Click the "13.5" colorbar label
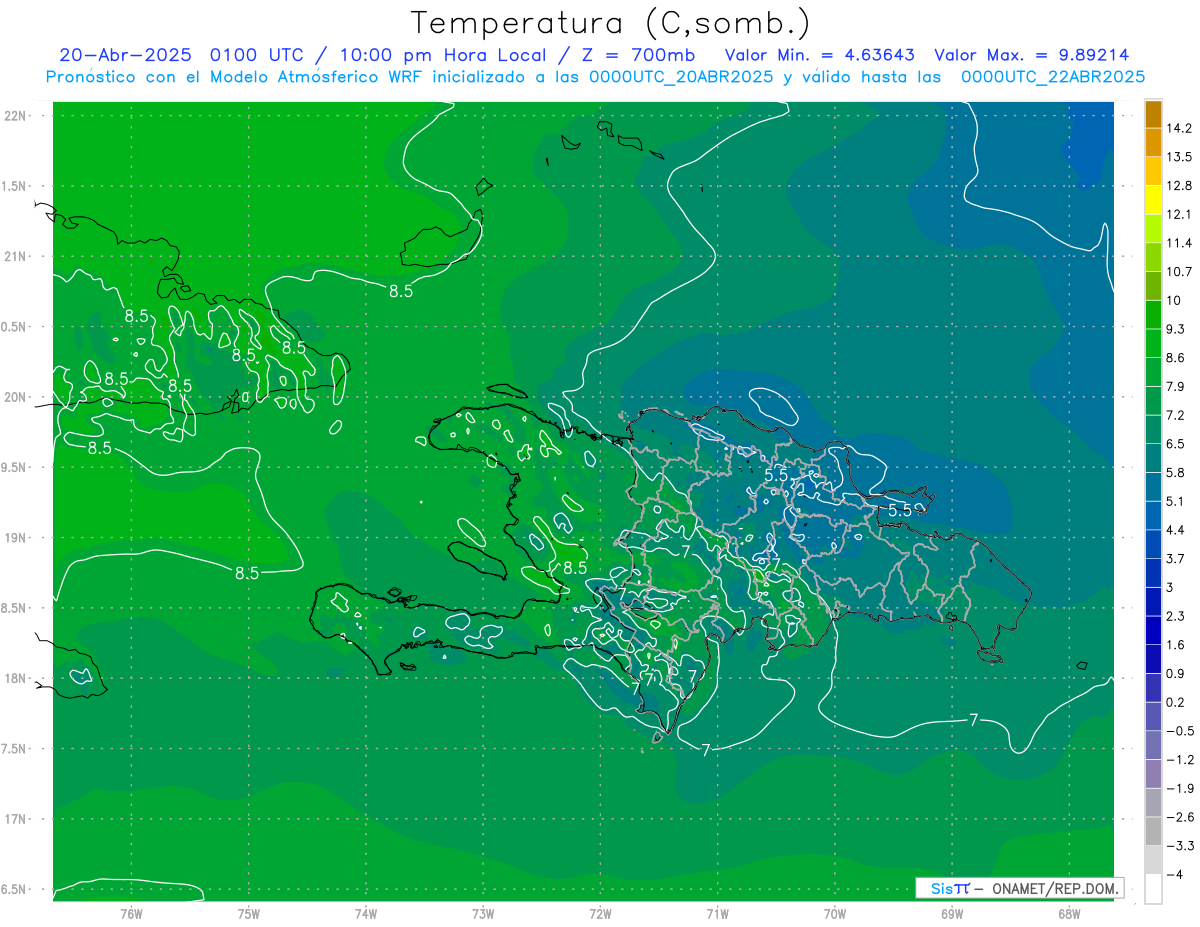Screen dimensions: 1200x927 click(1179, 157)
